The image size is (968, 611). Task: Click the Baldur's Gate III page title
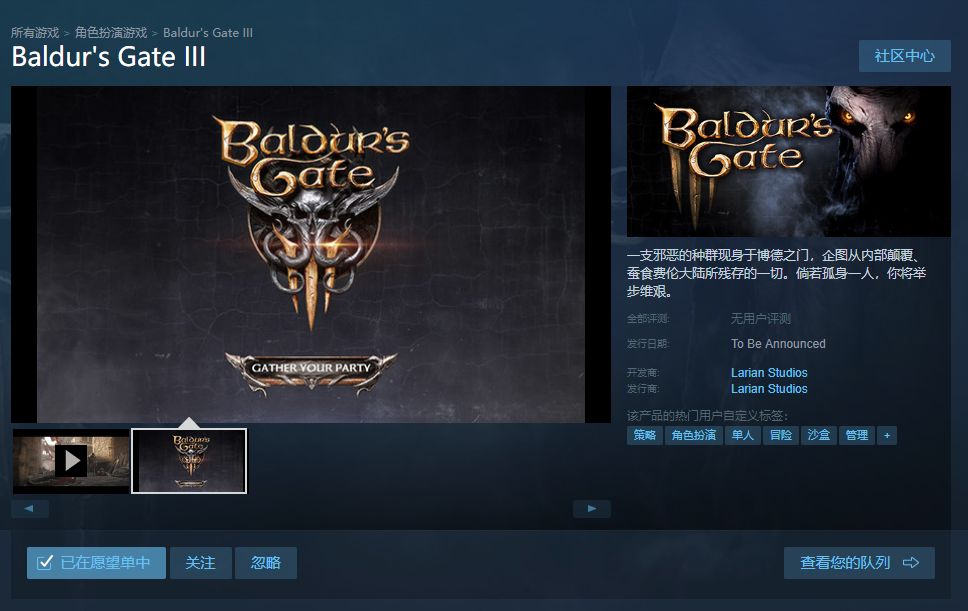[109, 57]
